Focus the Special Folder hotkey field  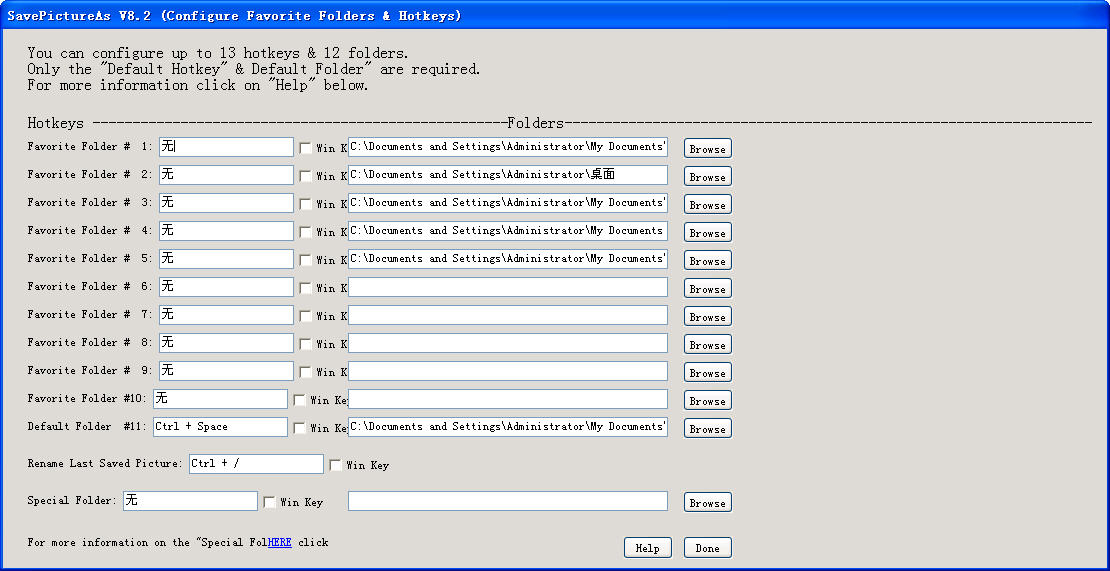tap(190, 501)
